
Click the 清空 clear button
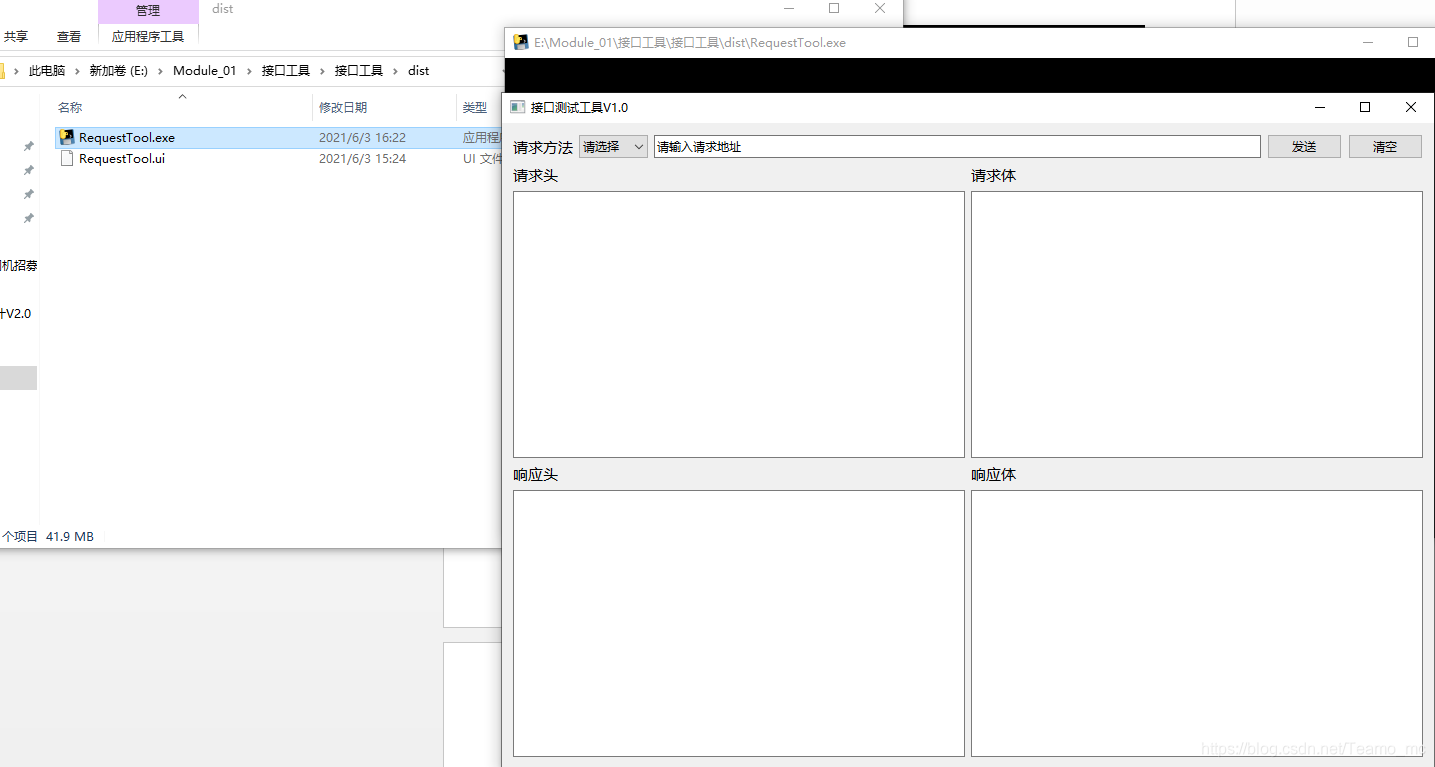coord(1385,147)
